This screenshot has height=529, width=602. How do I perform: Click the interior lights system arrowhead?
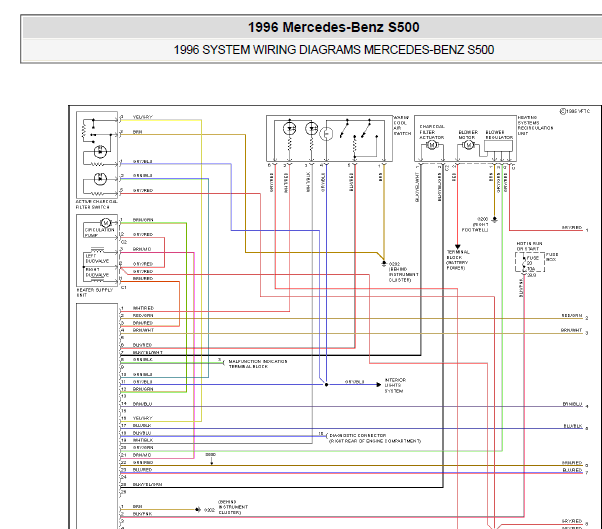pos(379,384)
